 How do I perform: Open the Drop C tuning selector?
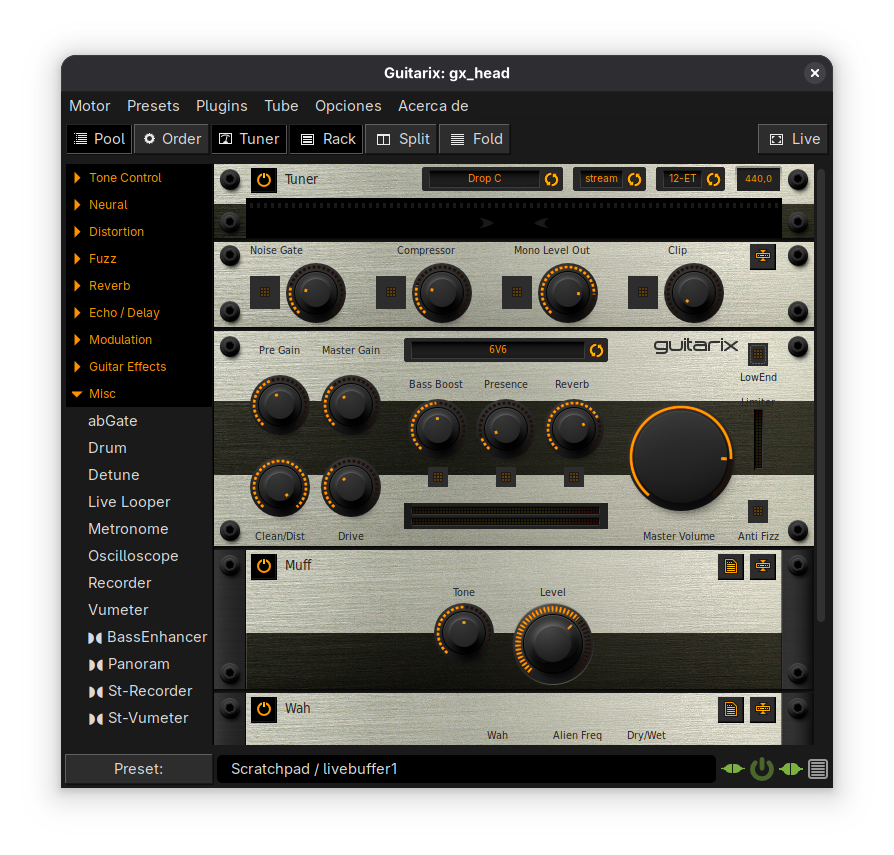tap(493, 179)
